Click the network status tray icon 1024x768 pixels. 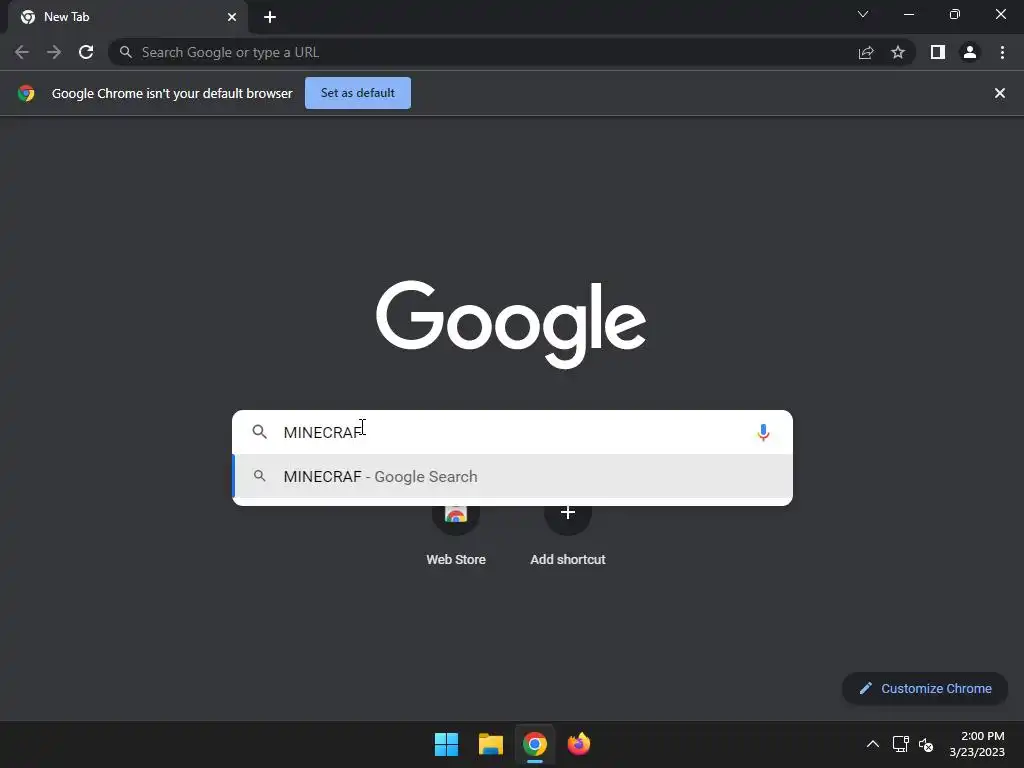[x=901, y=744]
